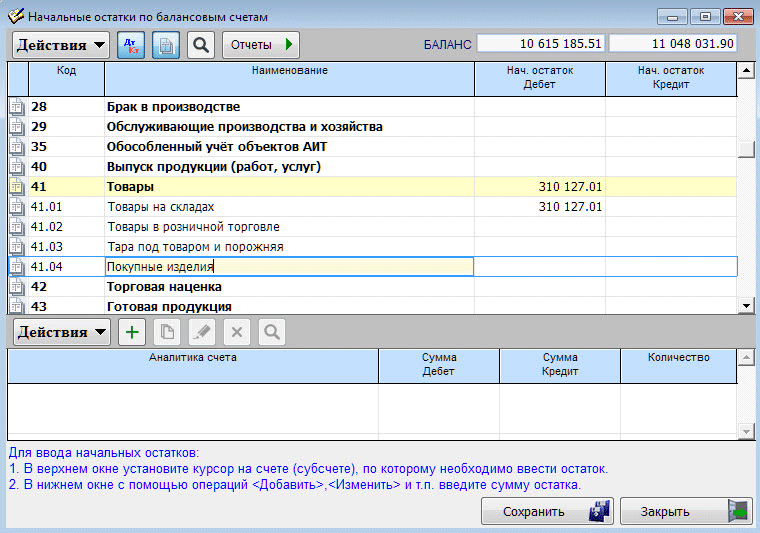Click the down arrow of the upper table scrollbar
Screen dimensions: 760x533
(746, 306)
